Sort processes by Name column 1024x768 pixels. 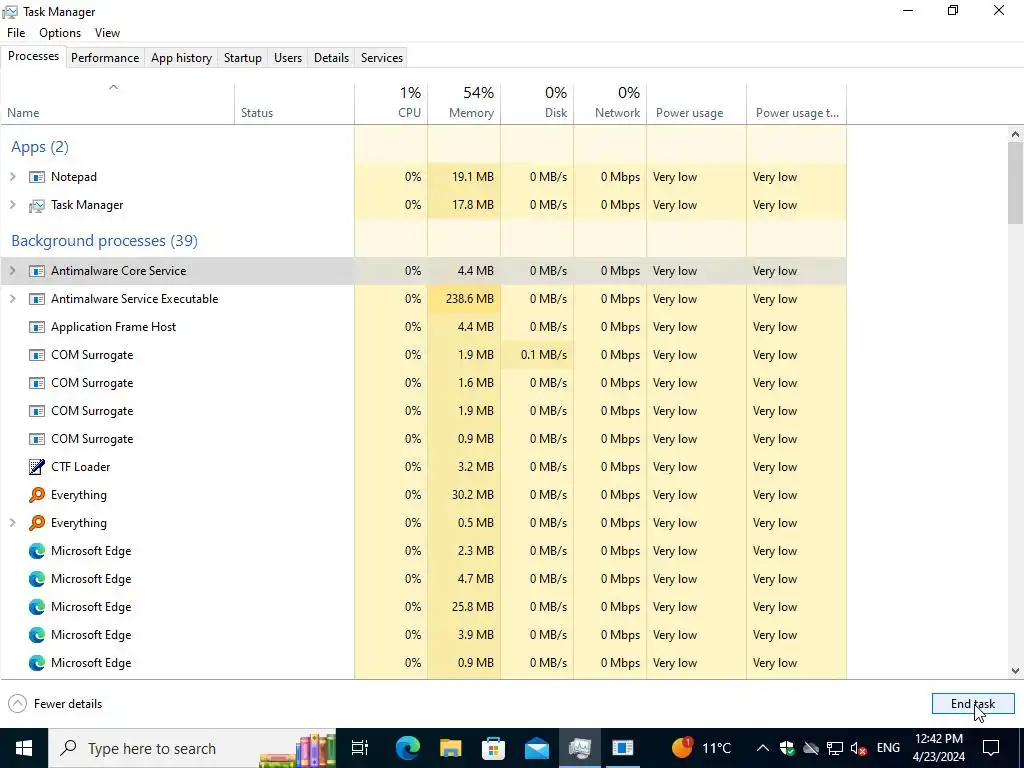[x=118, y=104]
